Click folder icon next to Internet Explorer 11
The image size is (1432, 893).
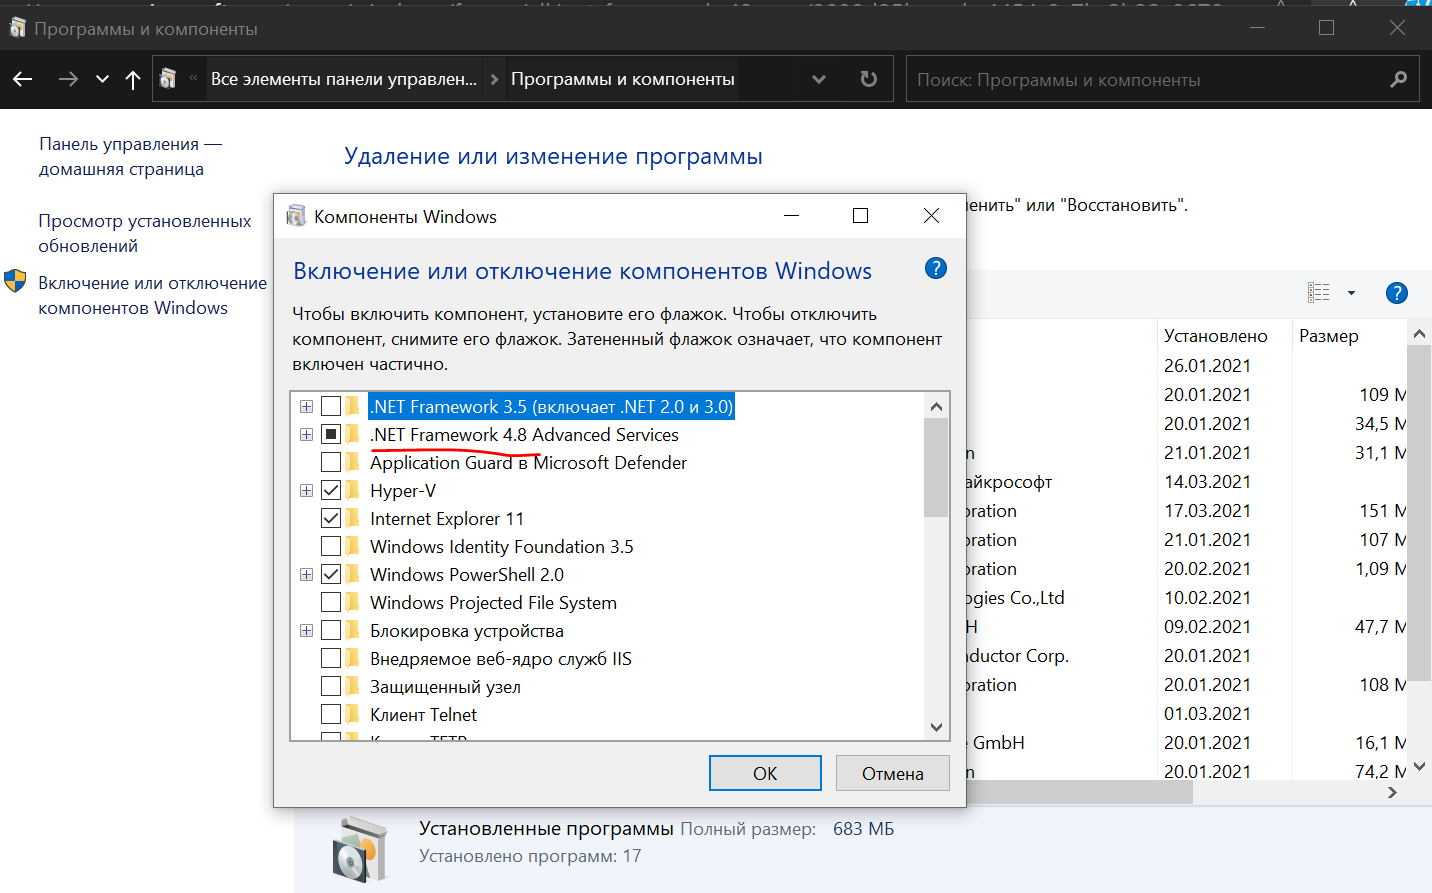point(353,519)
